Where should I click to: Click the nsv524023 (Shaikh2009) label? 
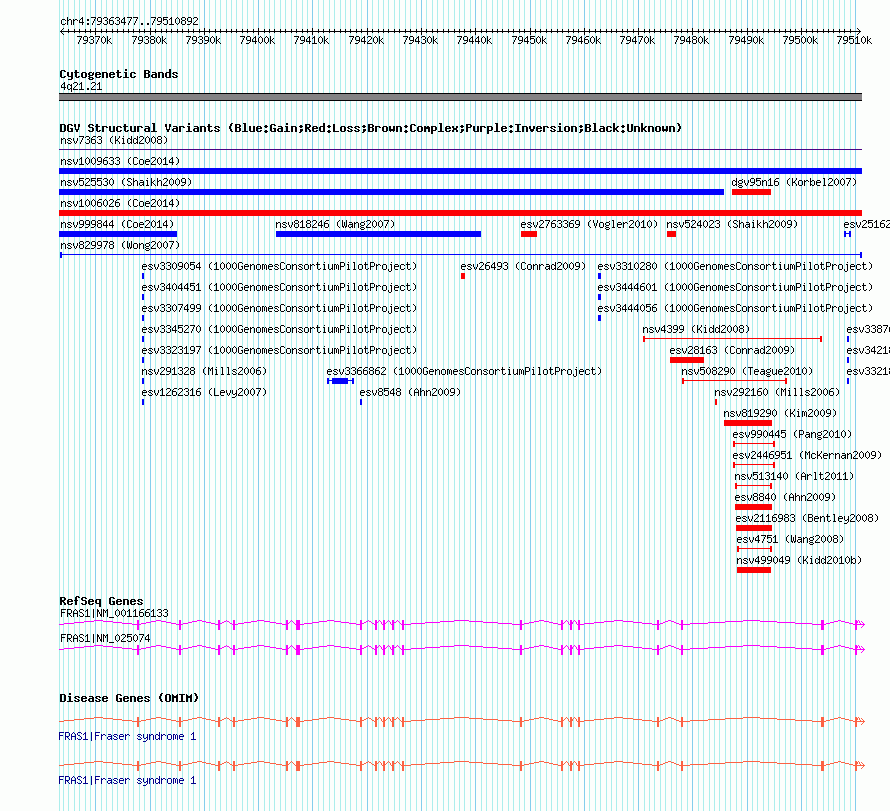(732, 224)
